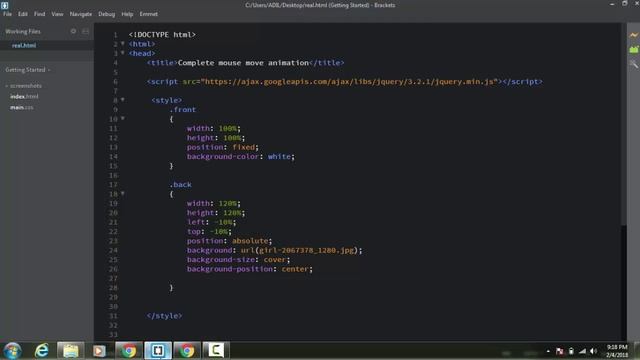The height and width of the screenshot is (360, 640).
Task: Fold the .back rule brace on line 18
Action: point(122,193)
